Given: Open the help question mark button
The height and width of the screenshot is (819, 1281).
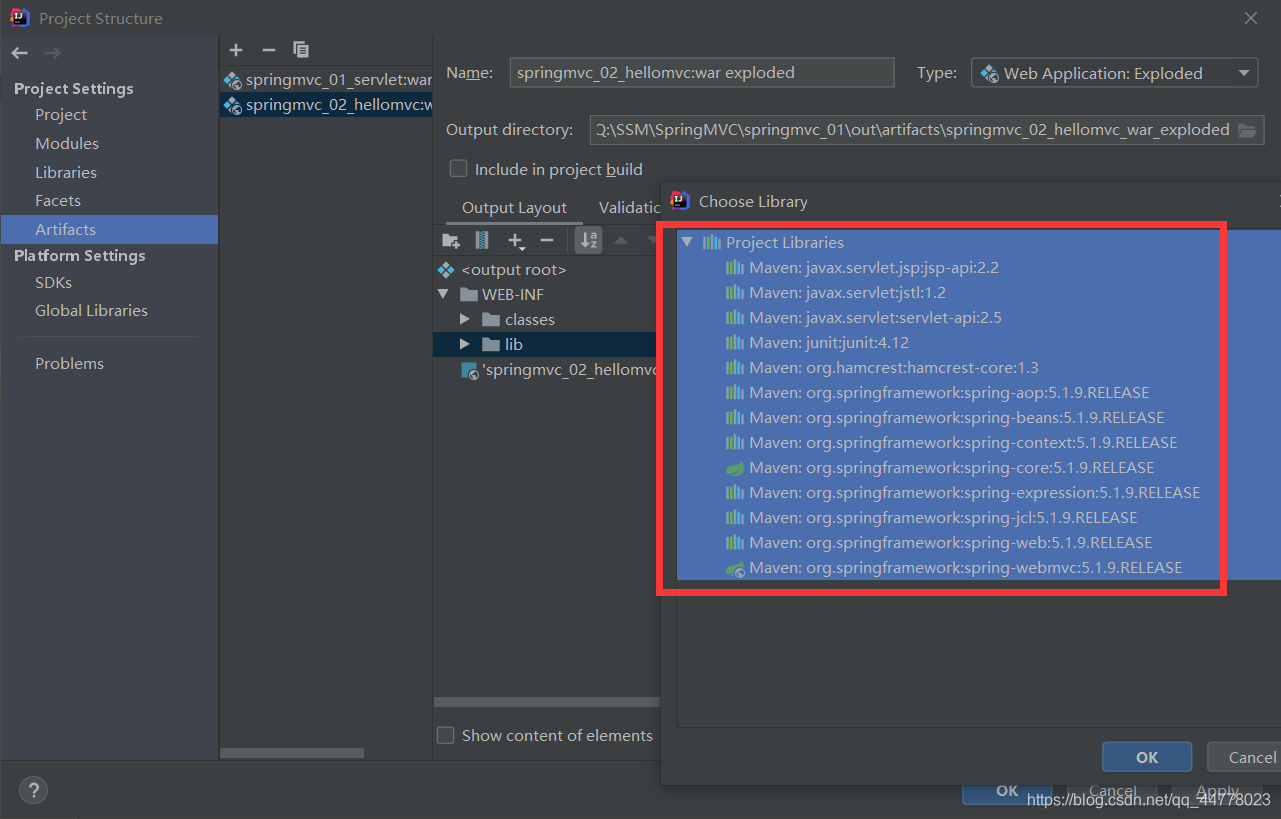Looking at the screenshot, I should coord(32,790).
